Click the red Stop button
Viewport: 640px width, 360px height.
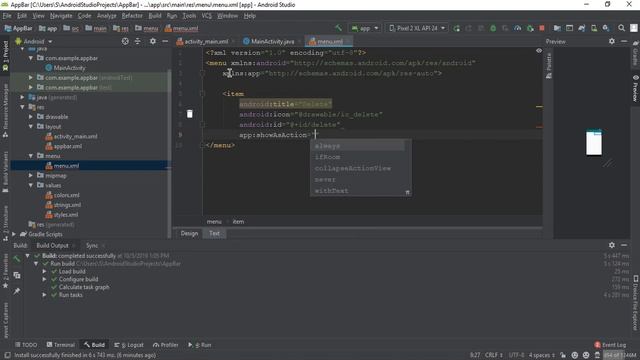click(542, 28)
